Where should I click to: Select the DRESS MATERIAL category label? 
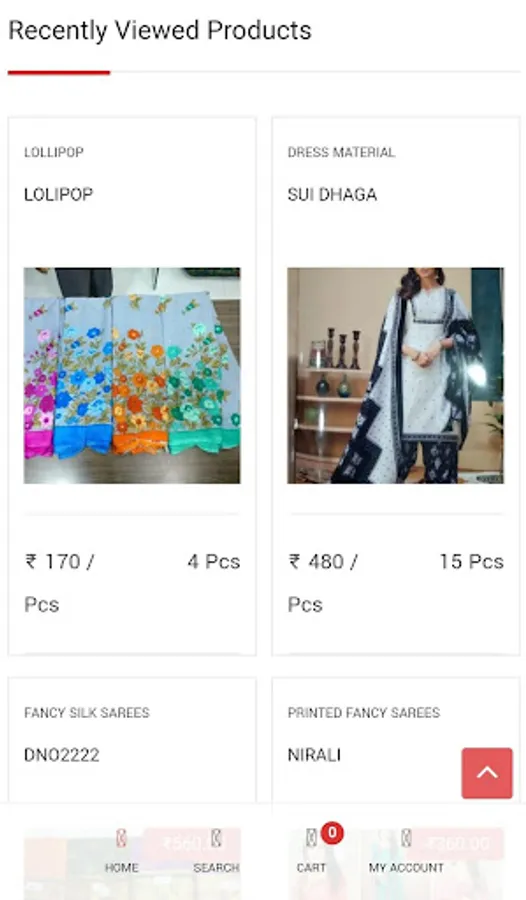coord(341,152)
